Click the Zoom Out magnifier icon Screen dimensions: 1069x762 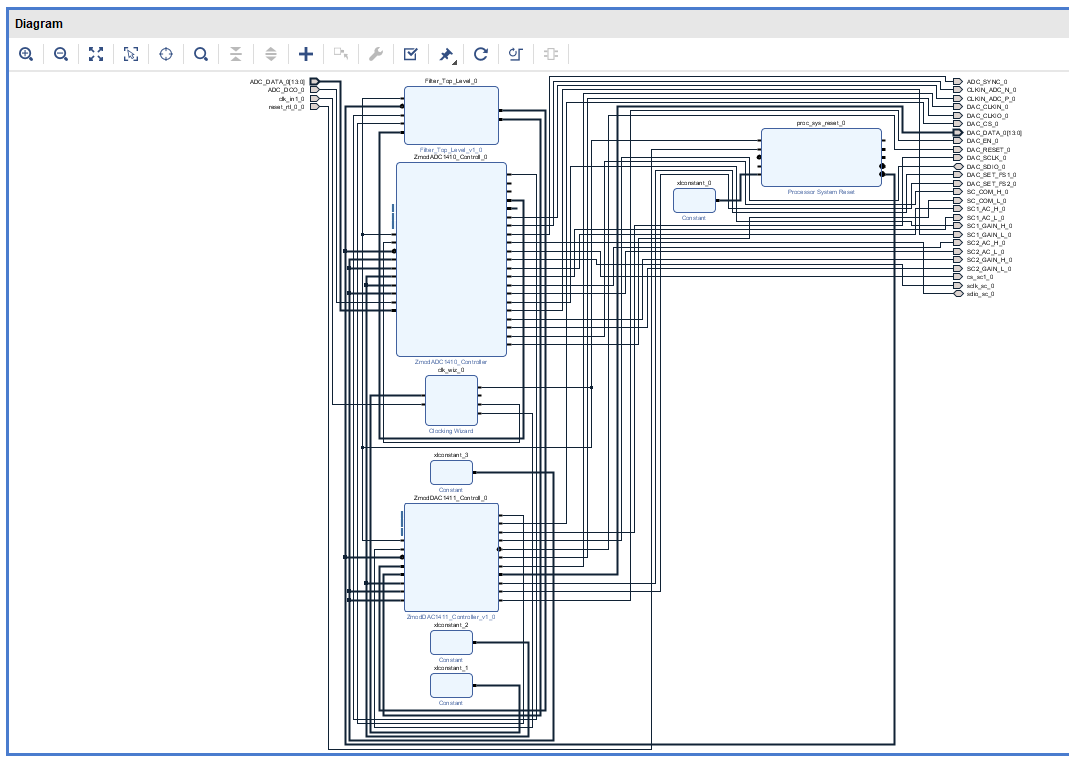tap(61, 54)
